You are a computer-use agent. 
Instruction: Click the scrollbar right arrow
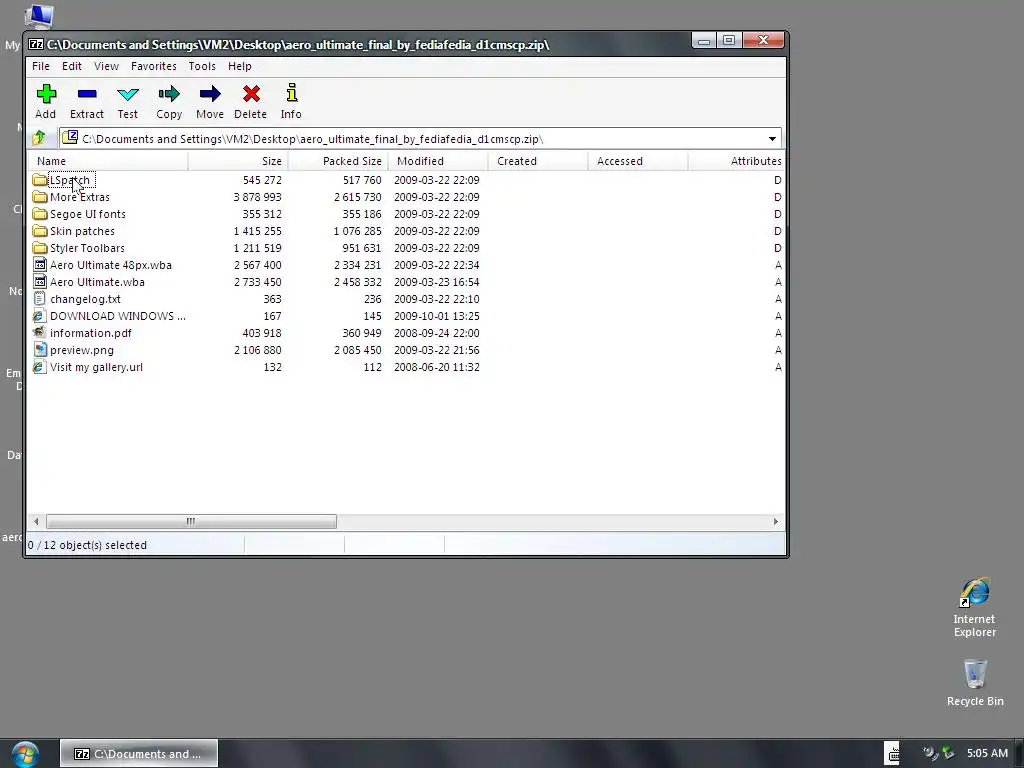pos(775,521)
